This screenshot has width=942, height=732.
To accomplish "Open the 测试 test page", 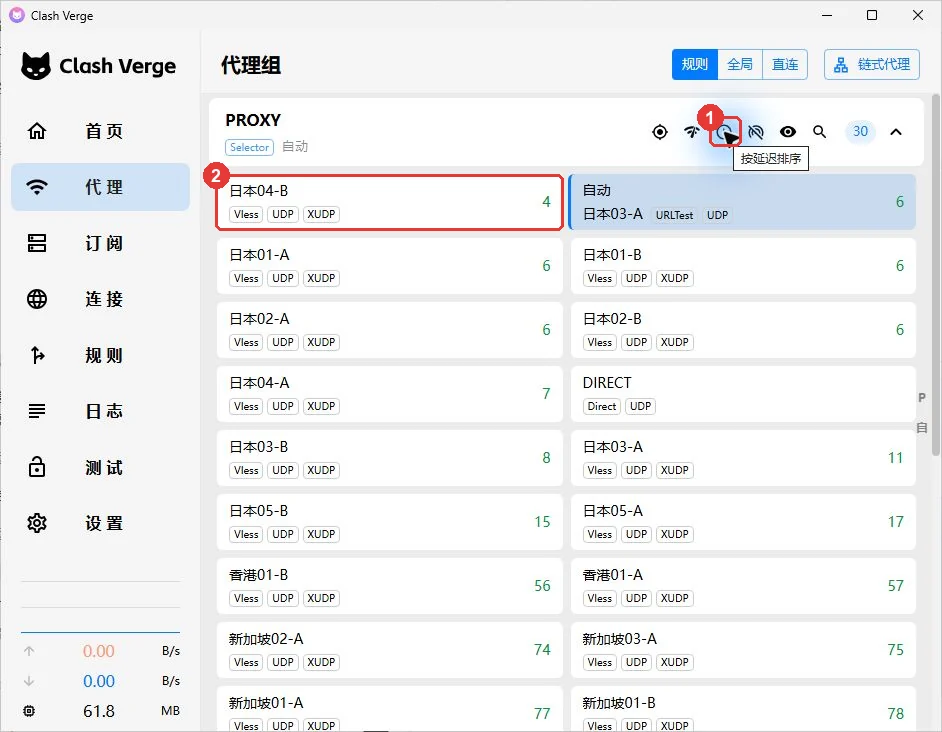I will click(x=100, y=467).
